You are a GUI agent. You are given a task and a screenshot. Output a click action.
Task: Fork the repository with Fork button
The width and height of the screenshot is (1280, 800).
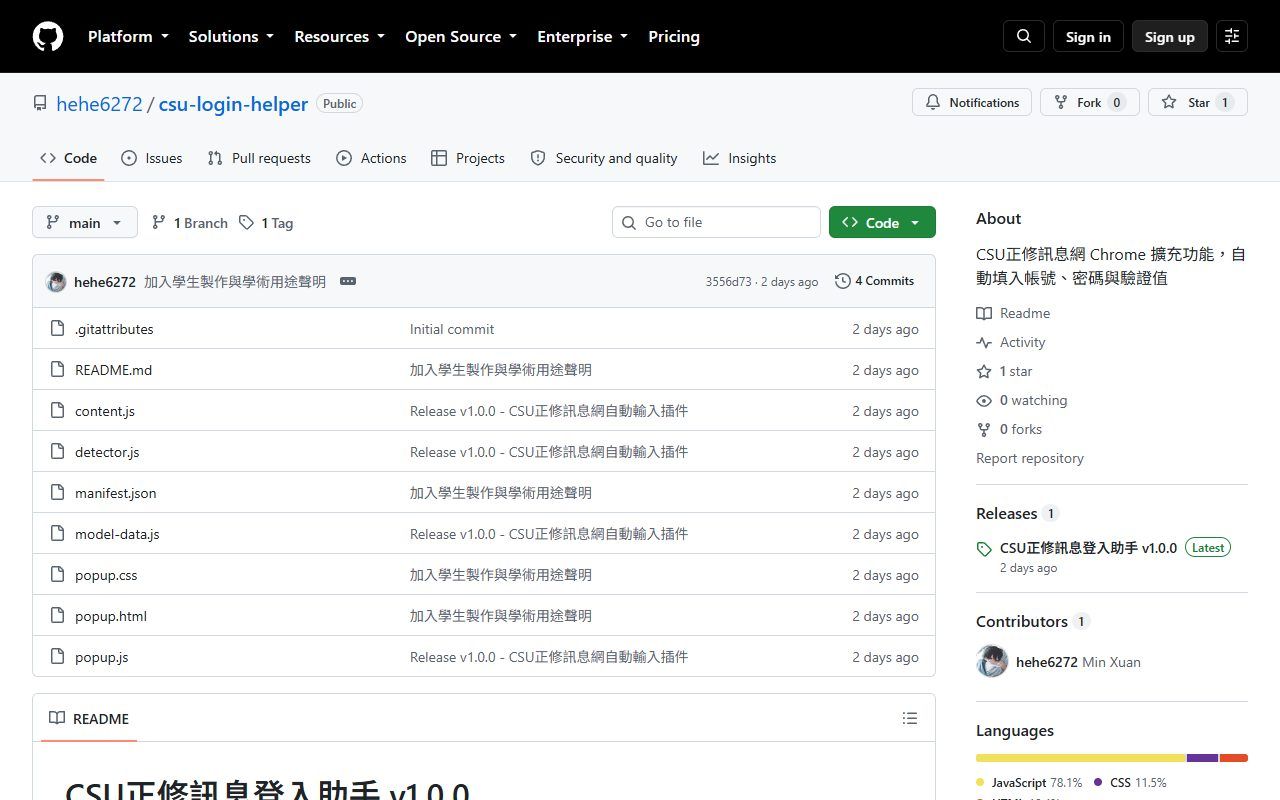click(1090, 102)
